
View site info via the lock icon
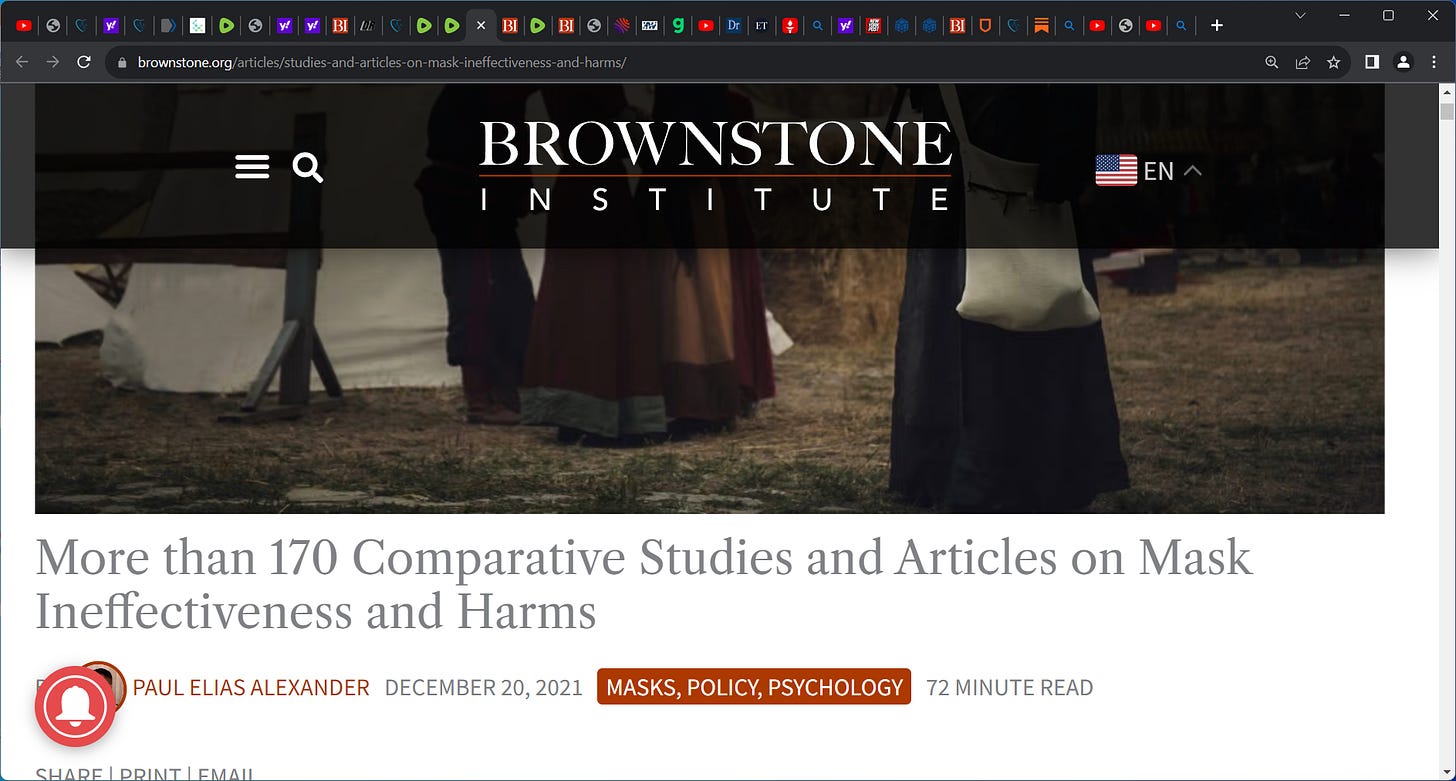pos(122,62)
